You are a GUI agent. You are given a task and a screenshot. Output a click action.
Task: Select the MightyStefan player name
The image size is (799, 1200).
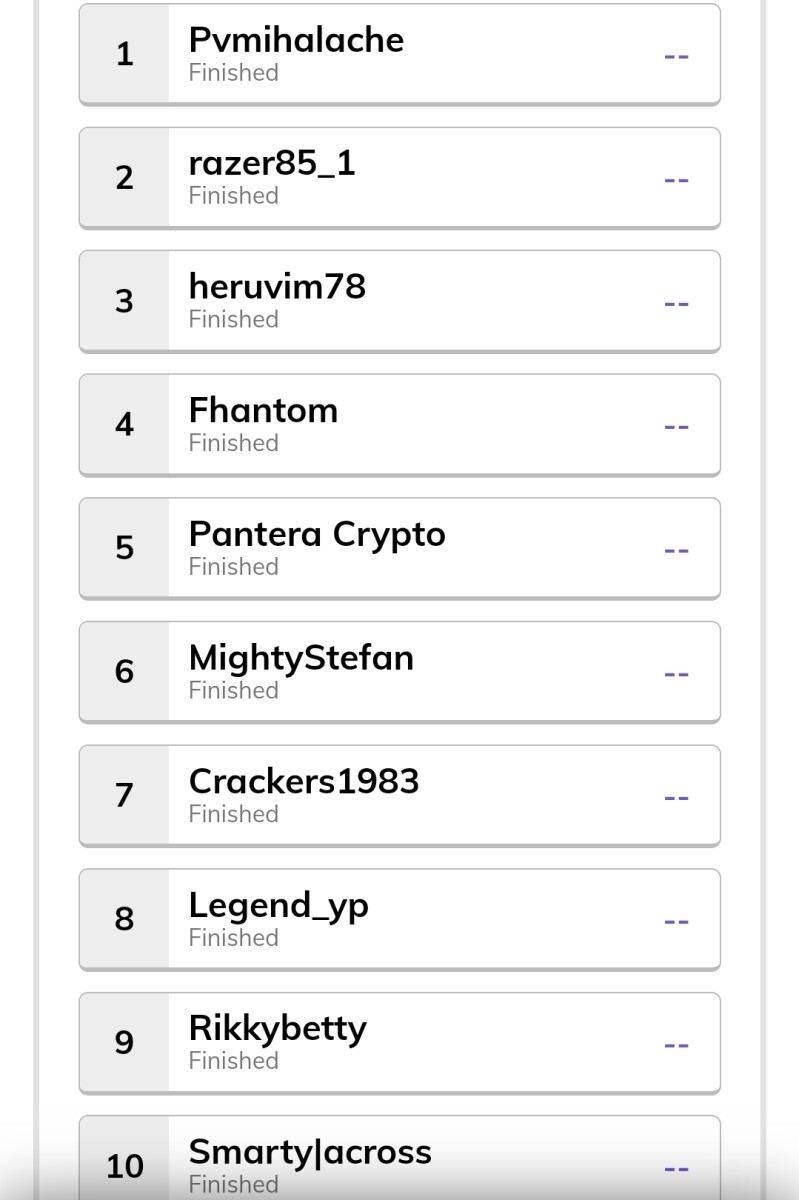pyautogui.click(x=301, y=659)
